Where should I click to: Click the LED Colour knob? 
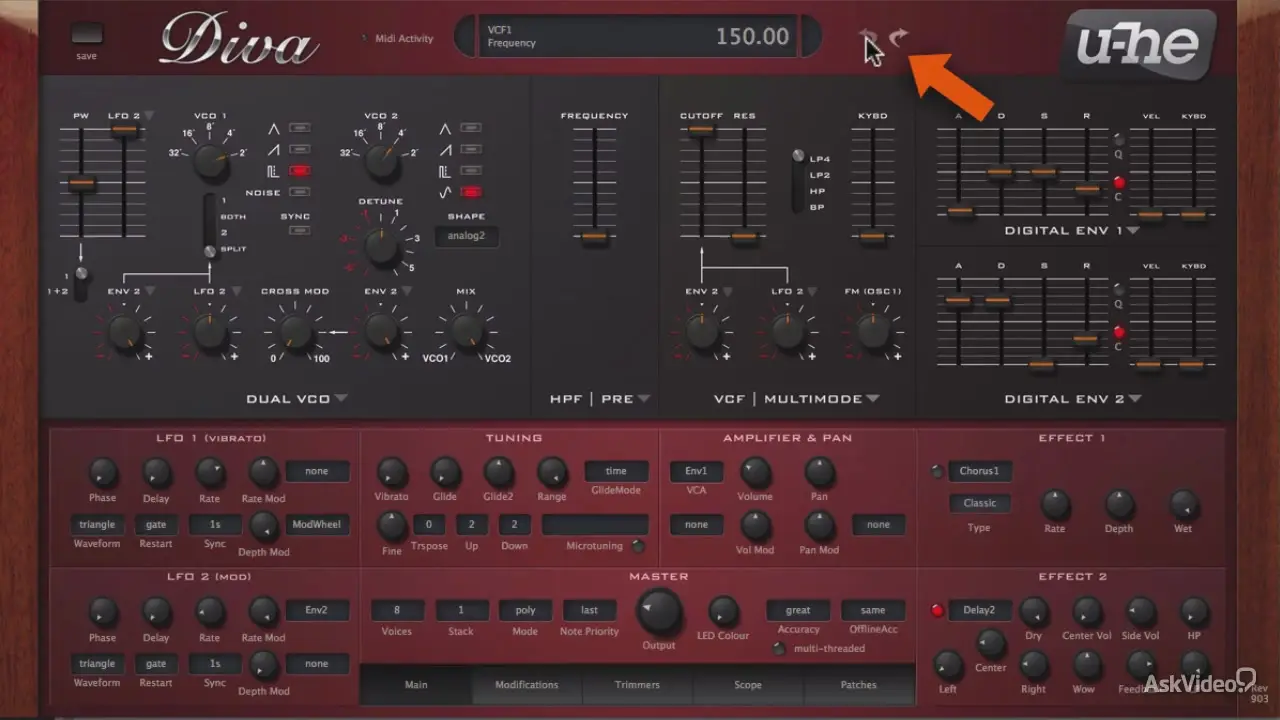723,612
